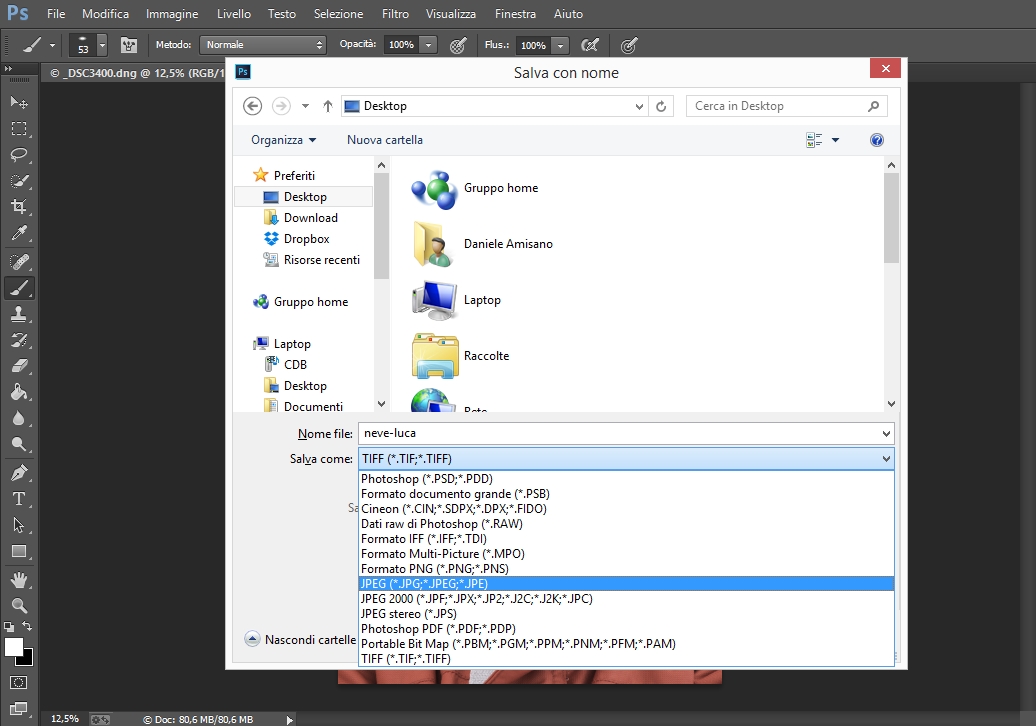Select the Brush tool in toolbox

(x=18, y=288)
